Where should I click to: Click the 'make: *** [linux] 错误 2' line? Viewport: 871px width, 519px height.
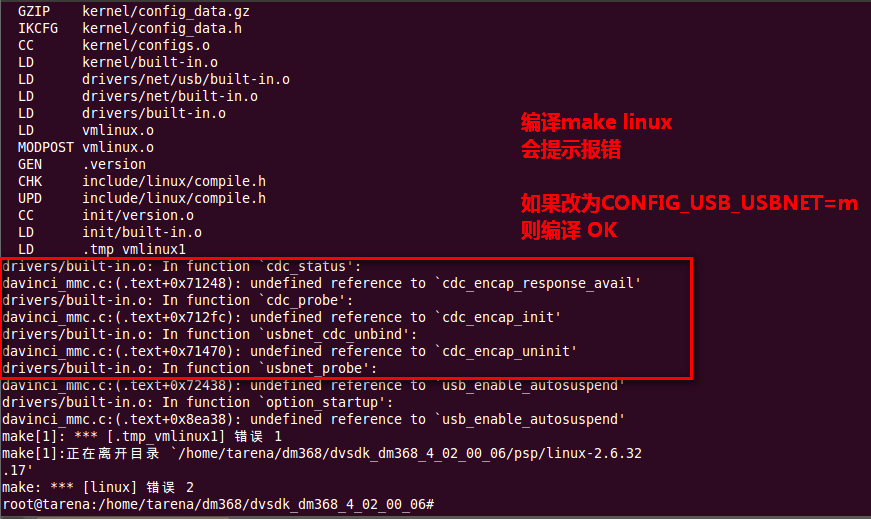point(98,488)
